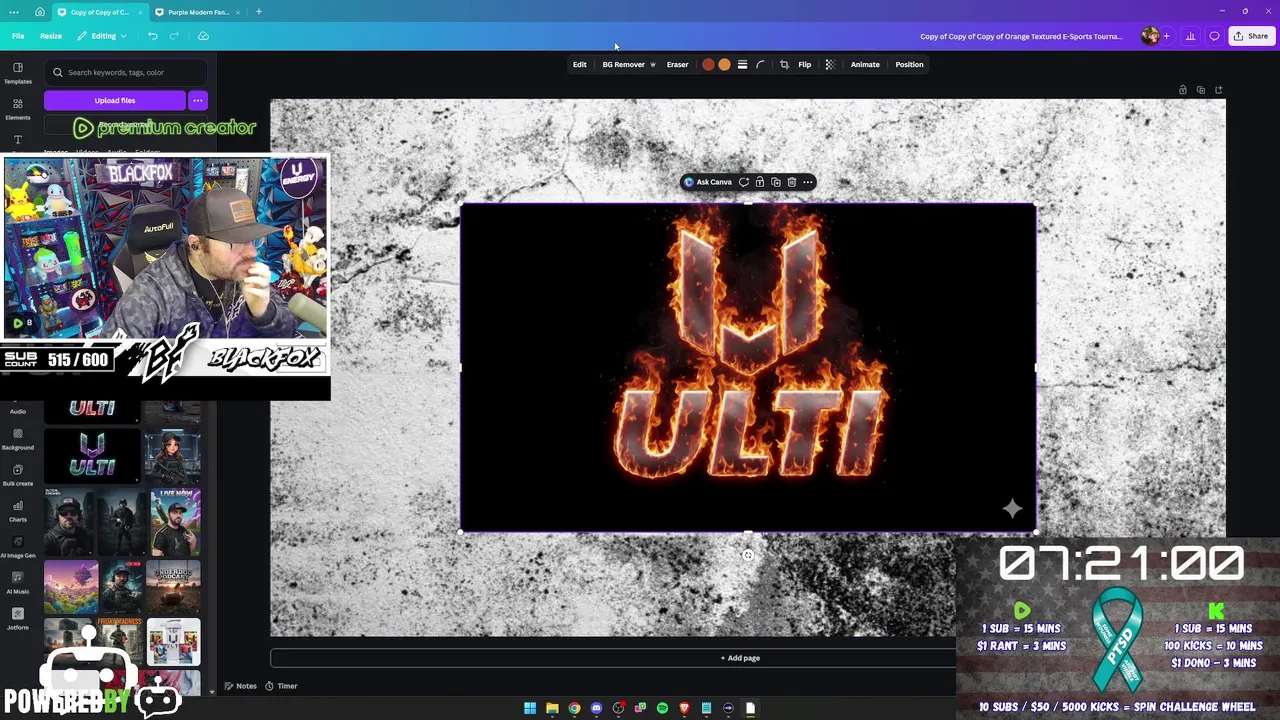Open the Background panel in the sidebar
Screen dimensions: 1280x720
[x=18, y=439]
